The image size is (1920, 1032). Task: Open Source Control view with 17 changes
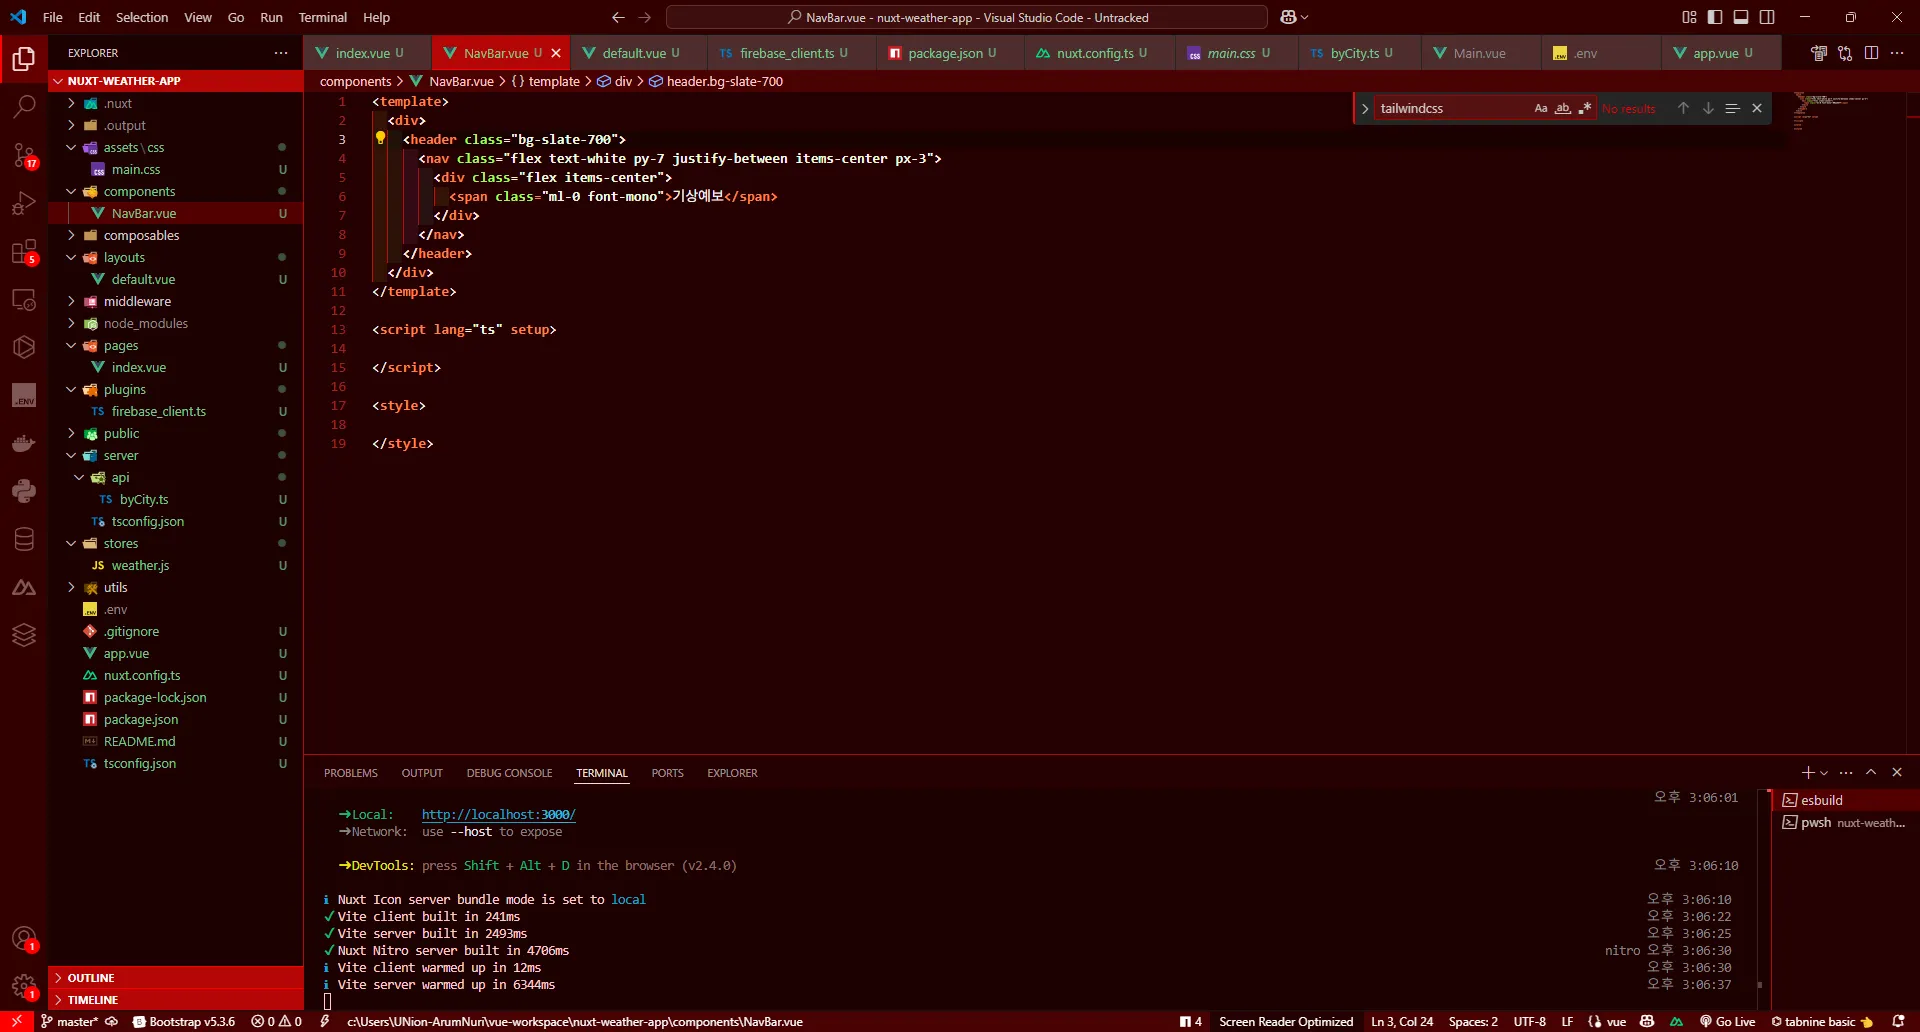(24, 155)
